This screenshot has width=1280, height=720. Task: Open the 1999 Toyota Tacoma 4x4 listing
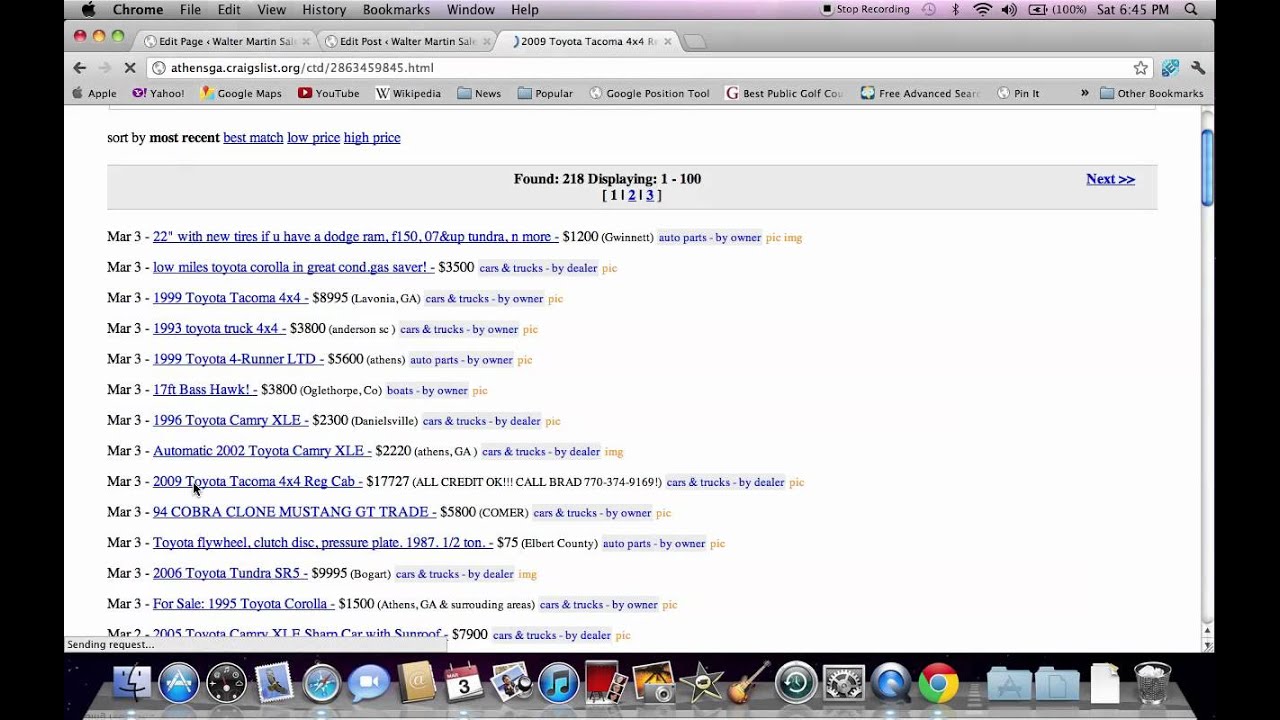point(231,298)
